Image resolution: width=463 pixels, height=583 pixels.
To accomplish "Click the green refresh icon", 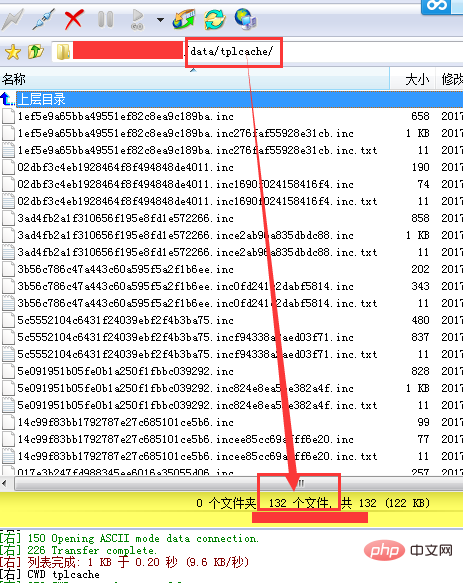I will pos(215,19).
